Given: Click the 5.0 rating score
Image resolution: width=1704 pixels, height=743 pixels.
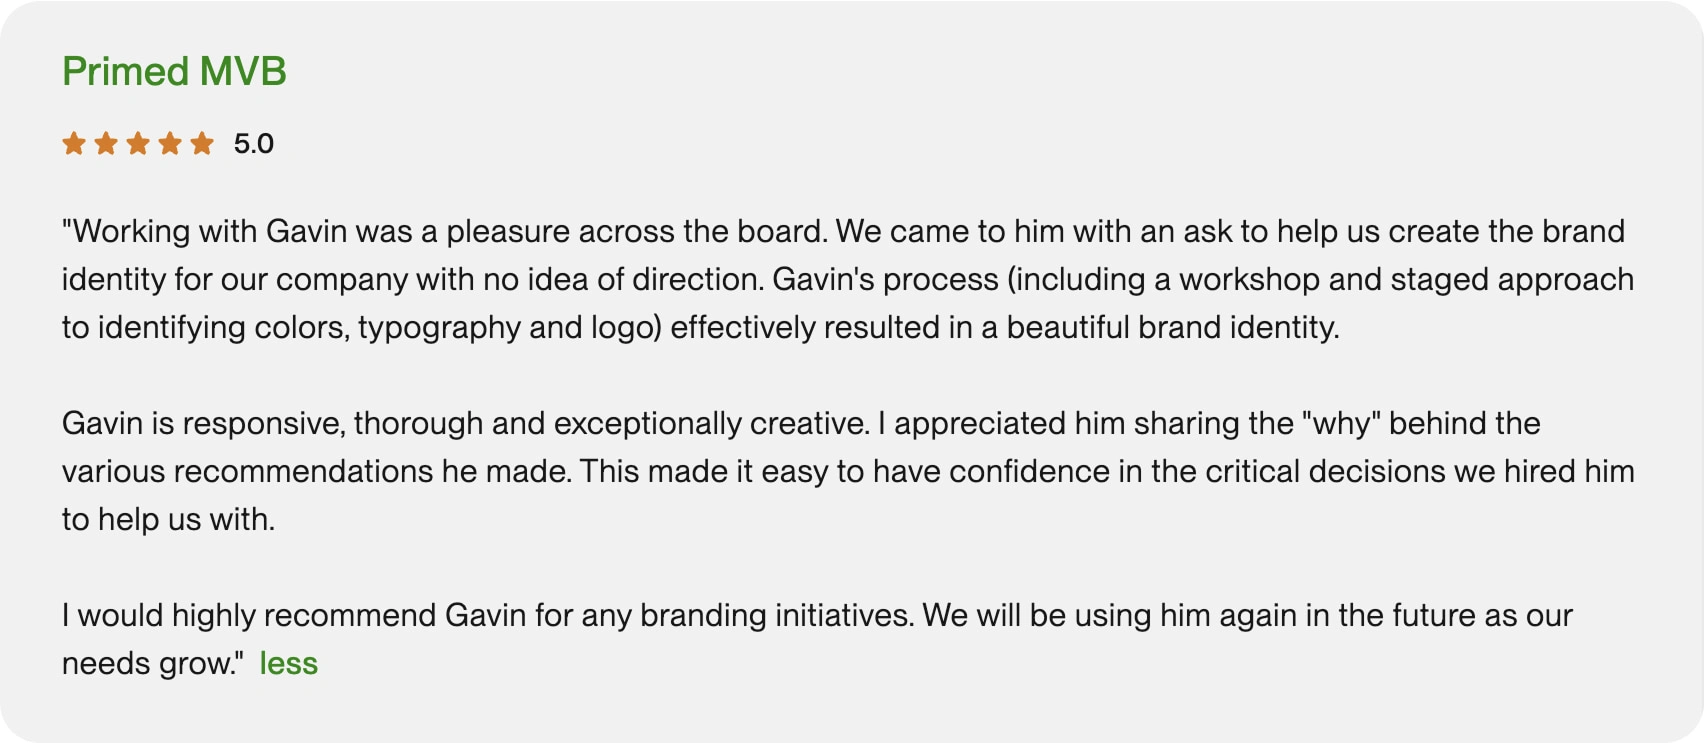Looking at the screenshot, I should (x=253, y=144).
